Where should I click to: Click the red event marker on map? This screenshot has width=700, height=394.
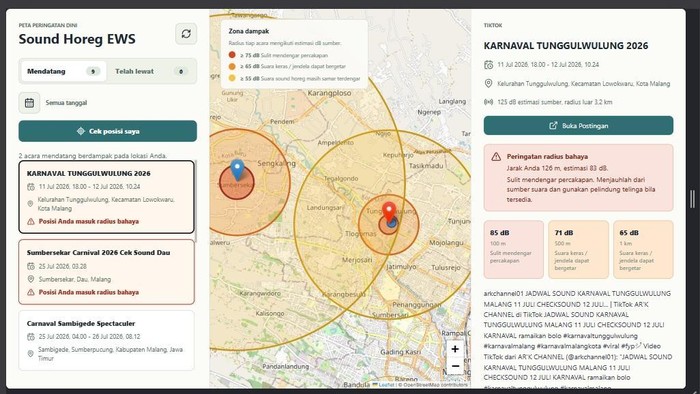click(x=389, y=212)
